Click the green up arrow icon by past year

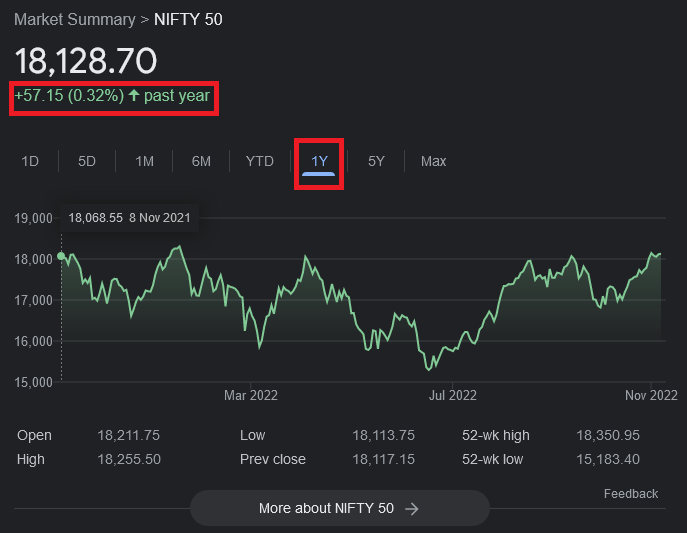(x=134, y=95)
